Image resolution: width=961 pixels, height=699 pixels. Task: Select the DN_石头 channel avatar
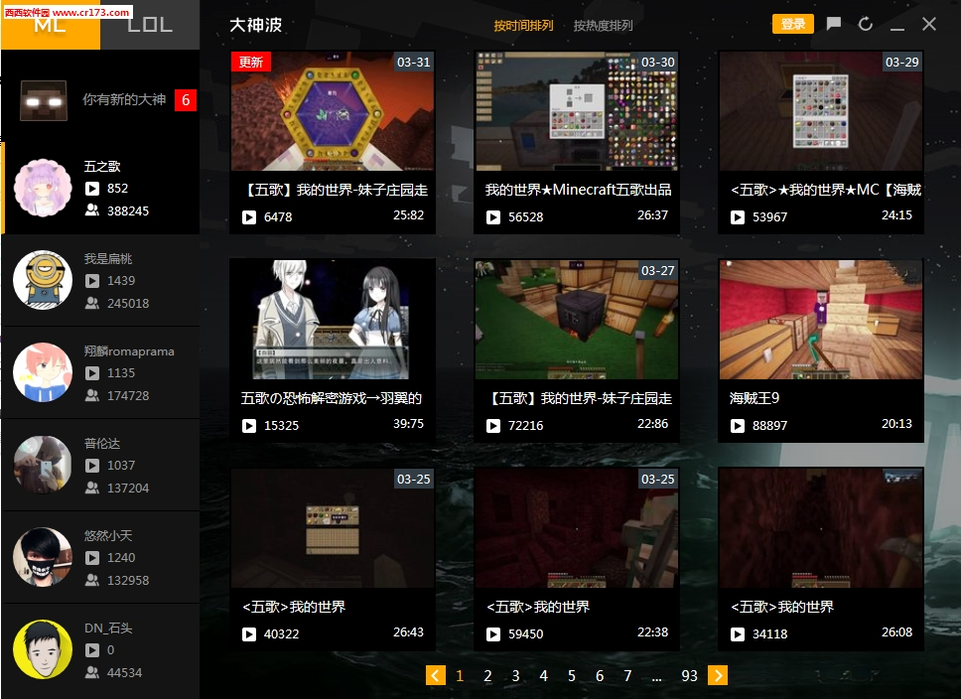(x=43, y=649)
